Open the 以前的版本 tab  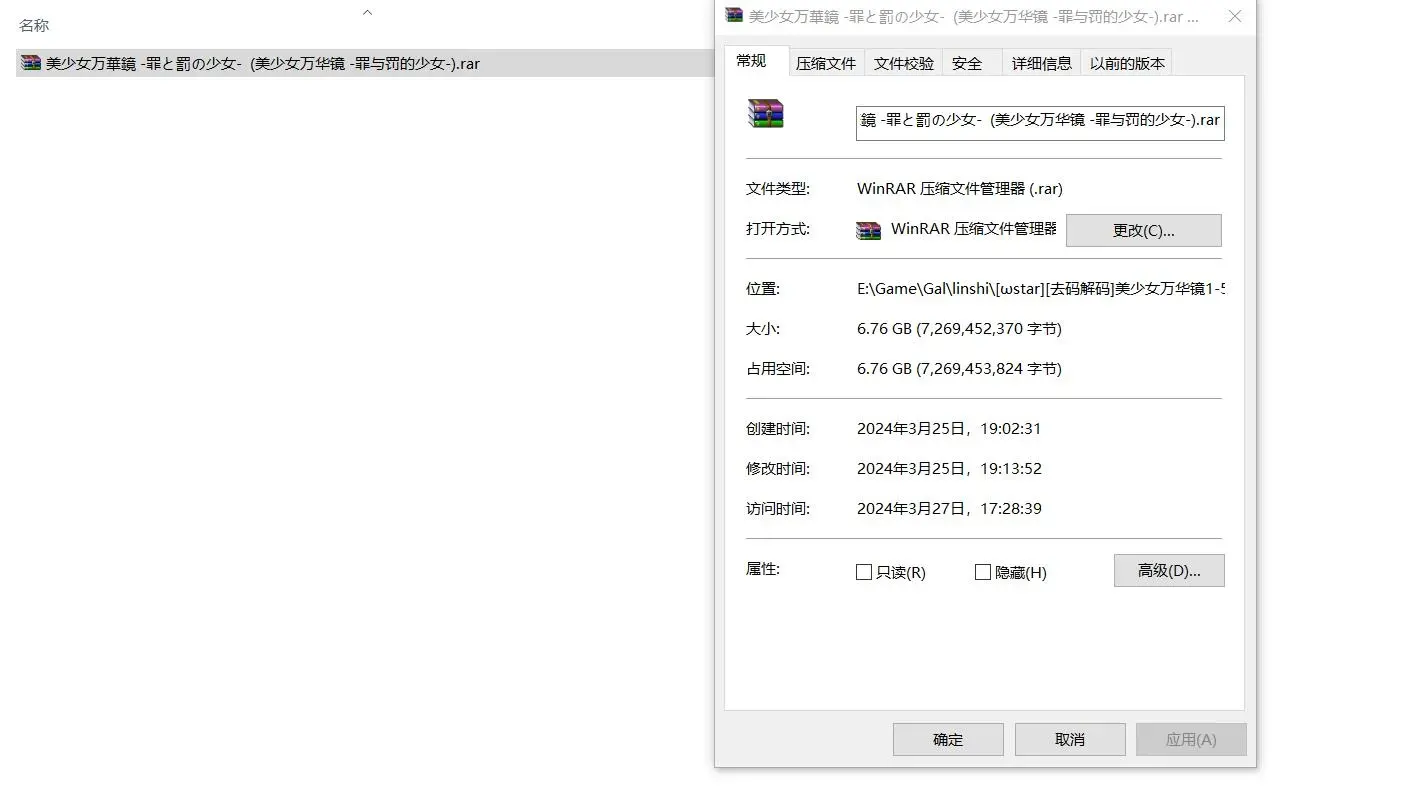pyautogui.click(x=1127, y=63)
